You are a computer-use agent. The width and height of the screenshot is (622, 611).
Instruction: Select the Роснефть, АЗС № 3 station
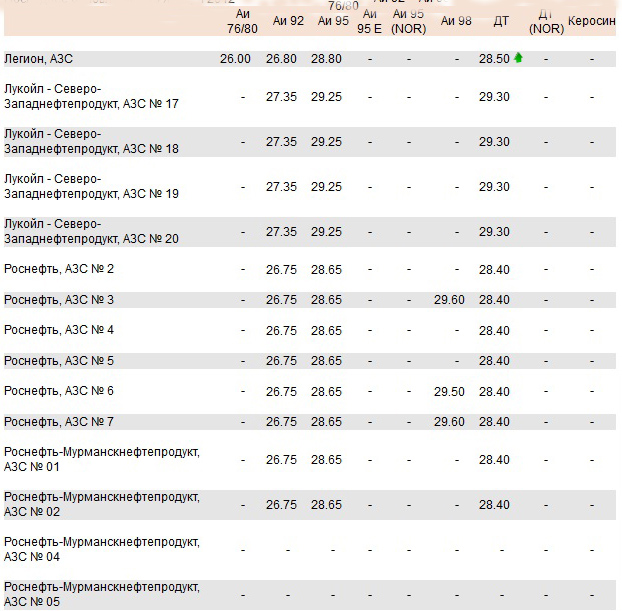pos(59,300)
